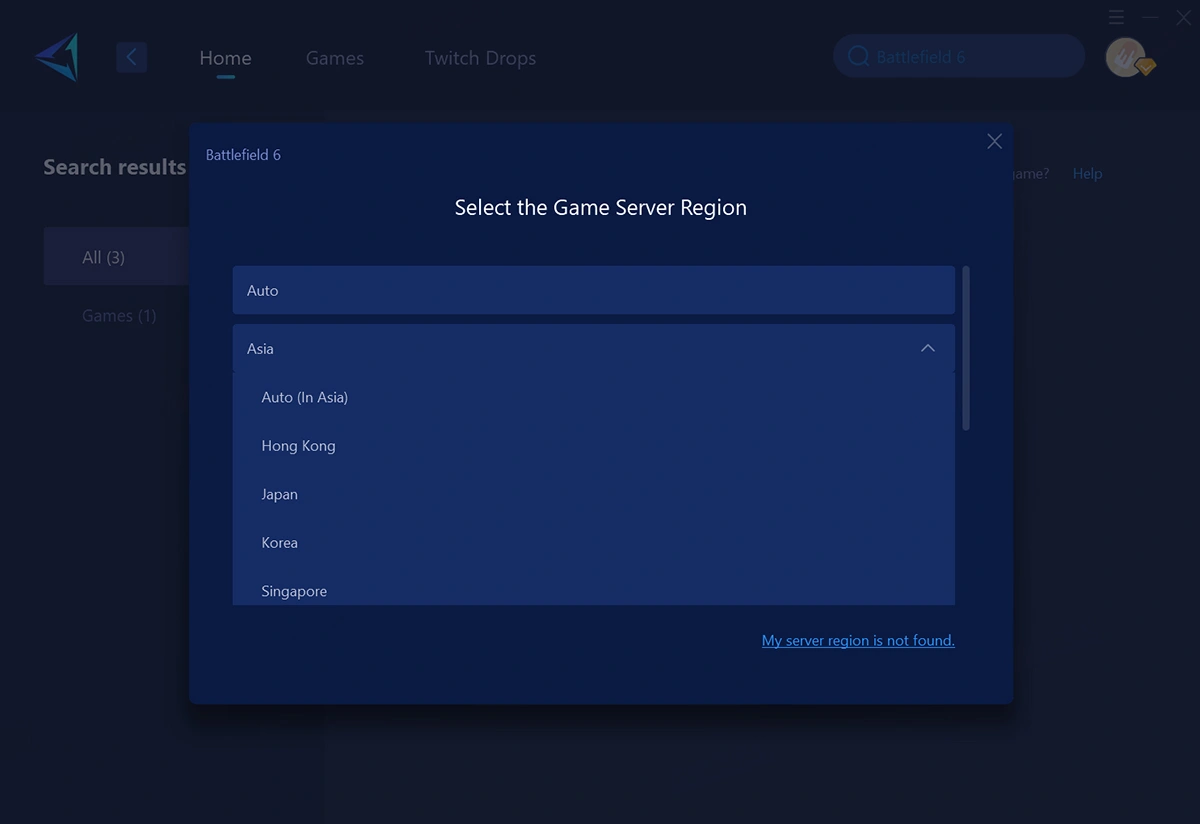Click the hamburger menu icon
1200x824 pixels.
(x=1116, y=17)
